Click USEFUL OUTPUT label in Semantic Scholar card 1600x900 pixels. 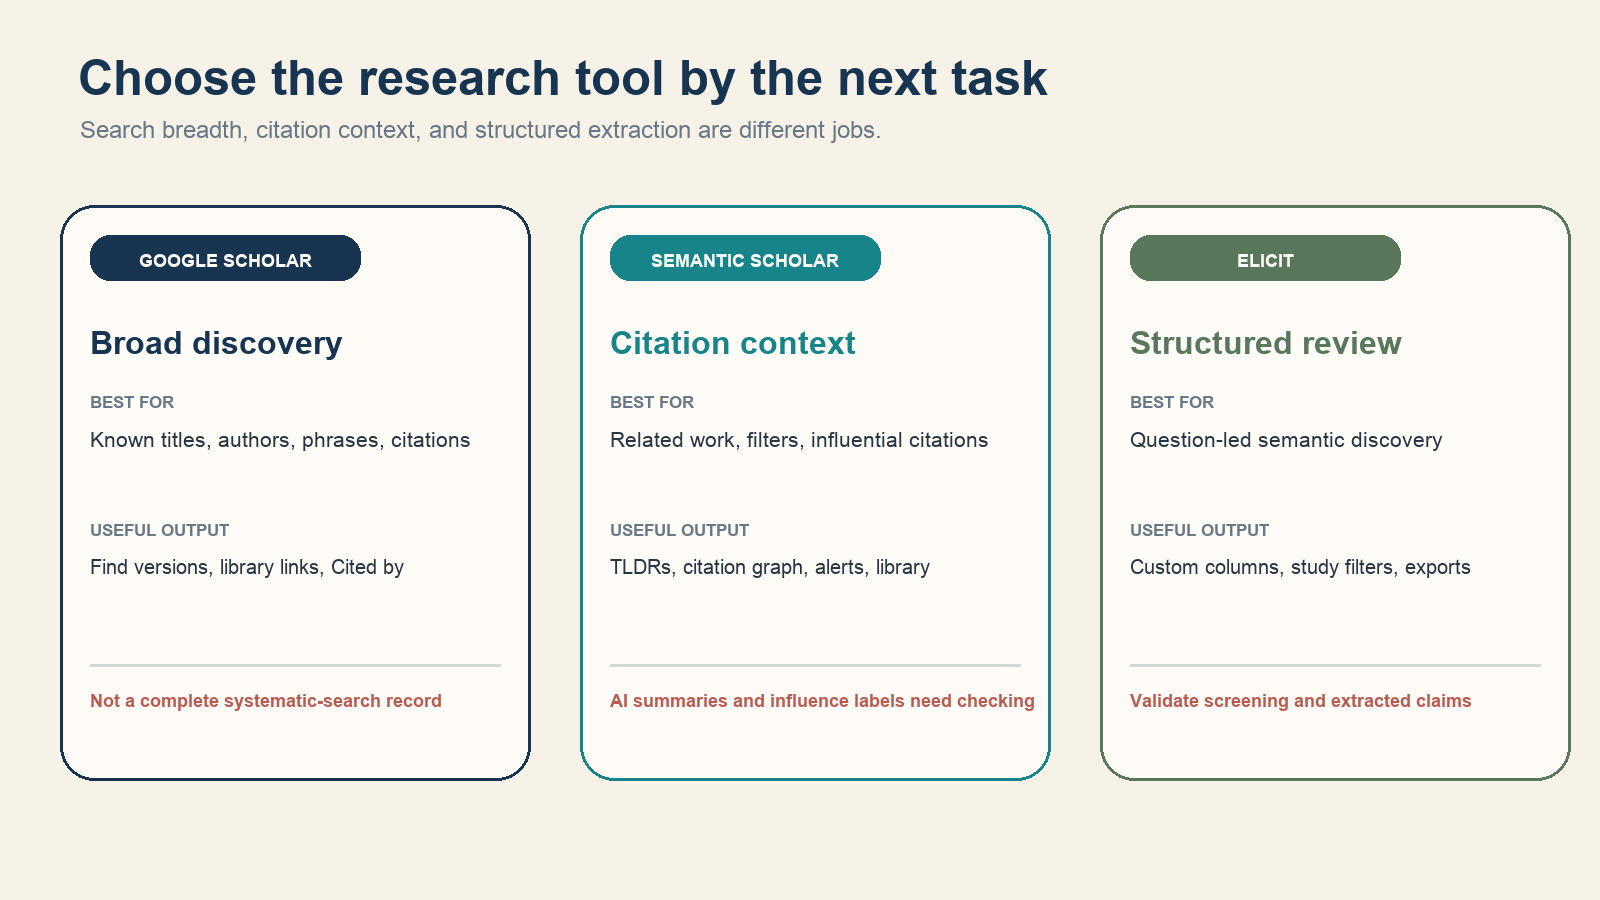[x=680, y=530]
